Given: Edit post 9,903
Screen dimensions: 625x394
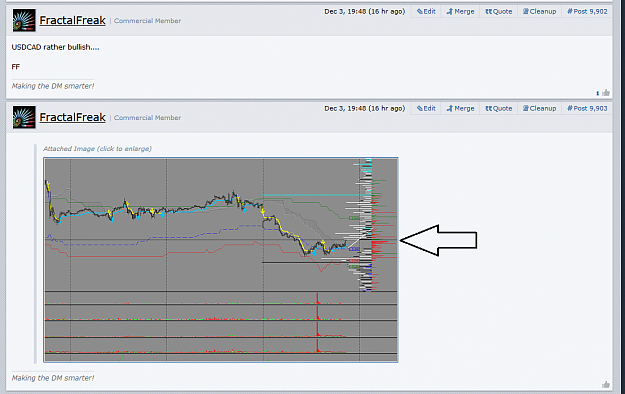Looking at the screenshot, I should pos(426,108).
